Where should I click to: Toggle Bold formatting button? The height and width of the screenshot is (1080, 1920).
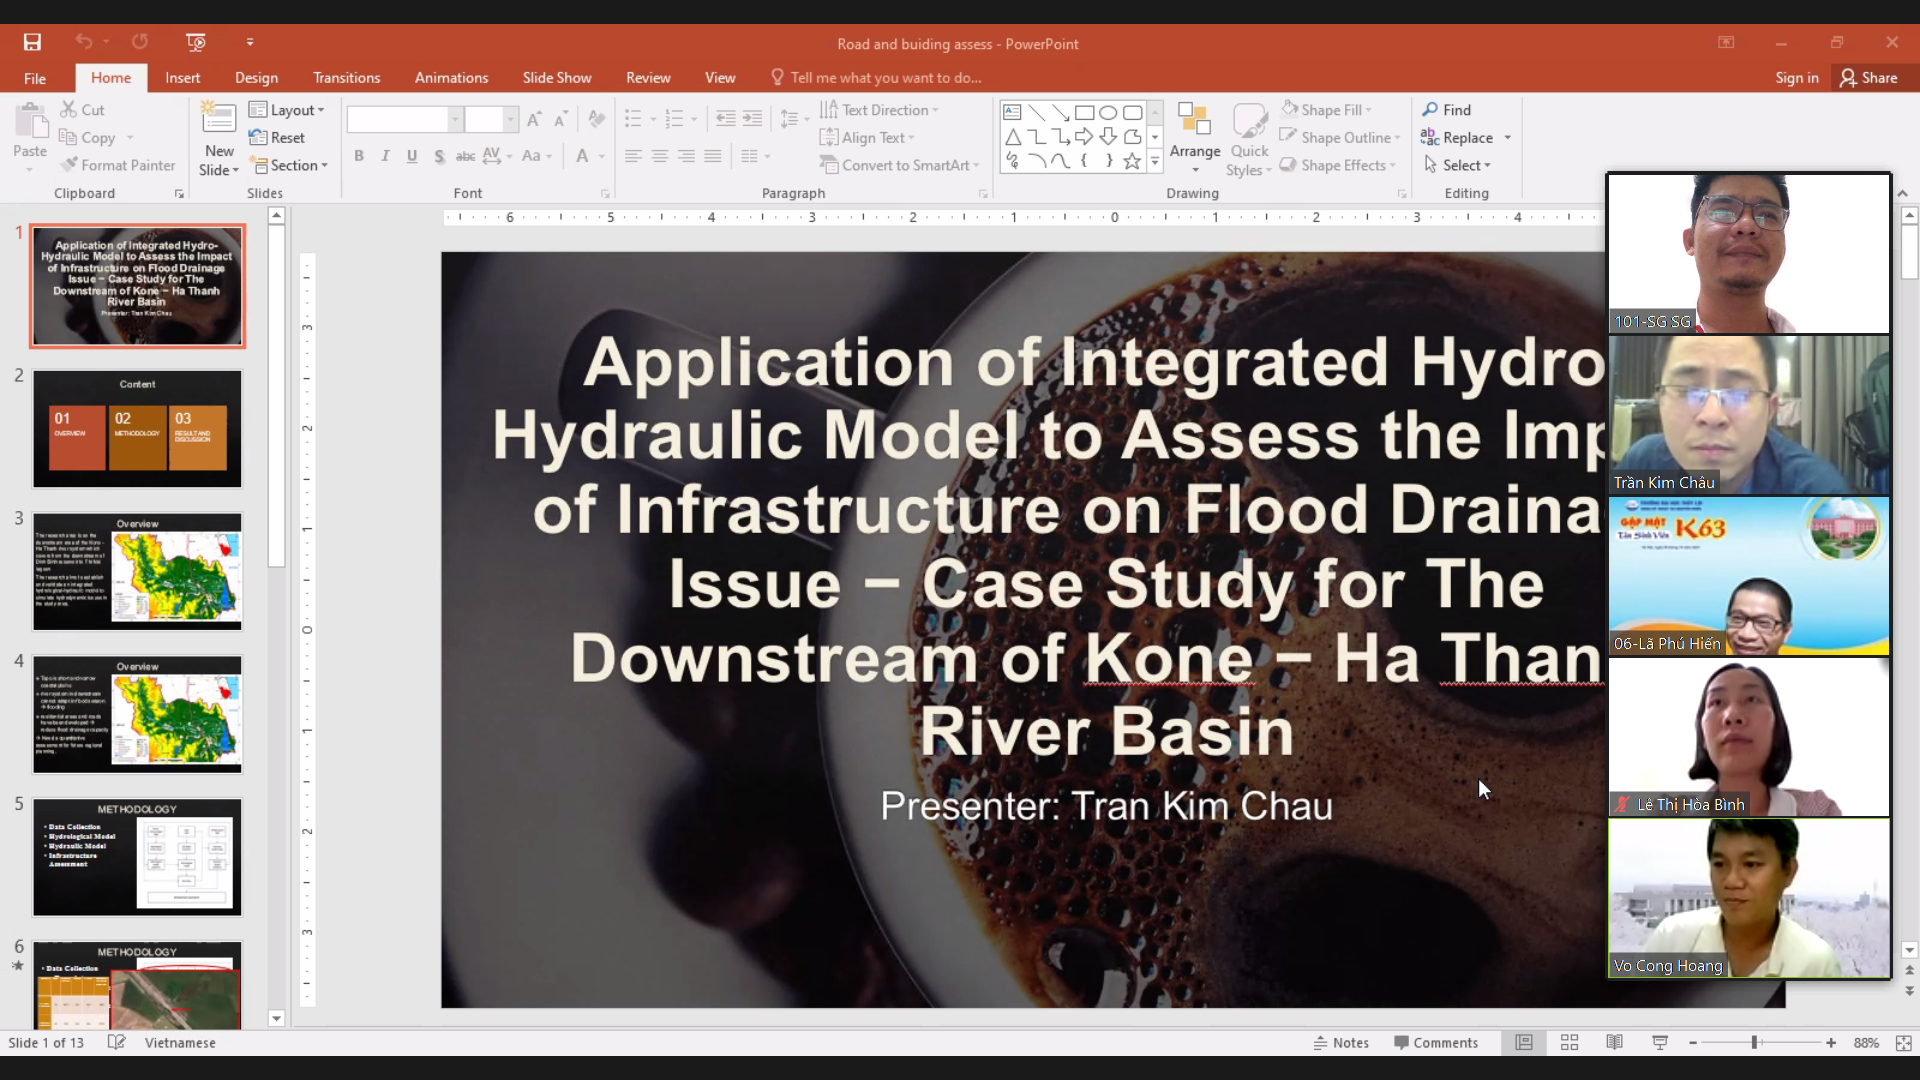click(359, 156)
